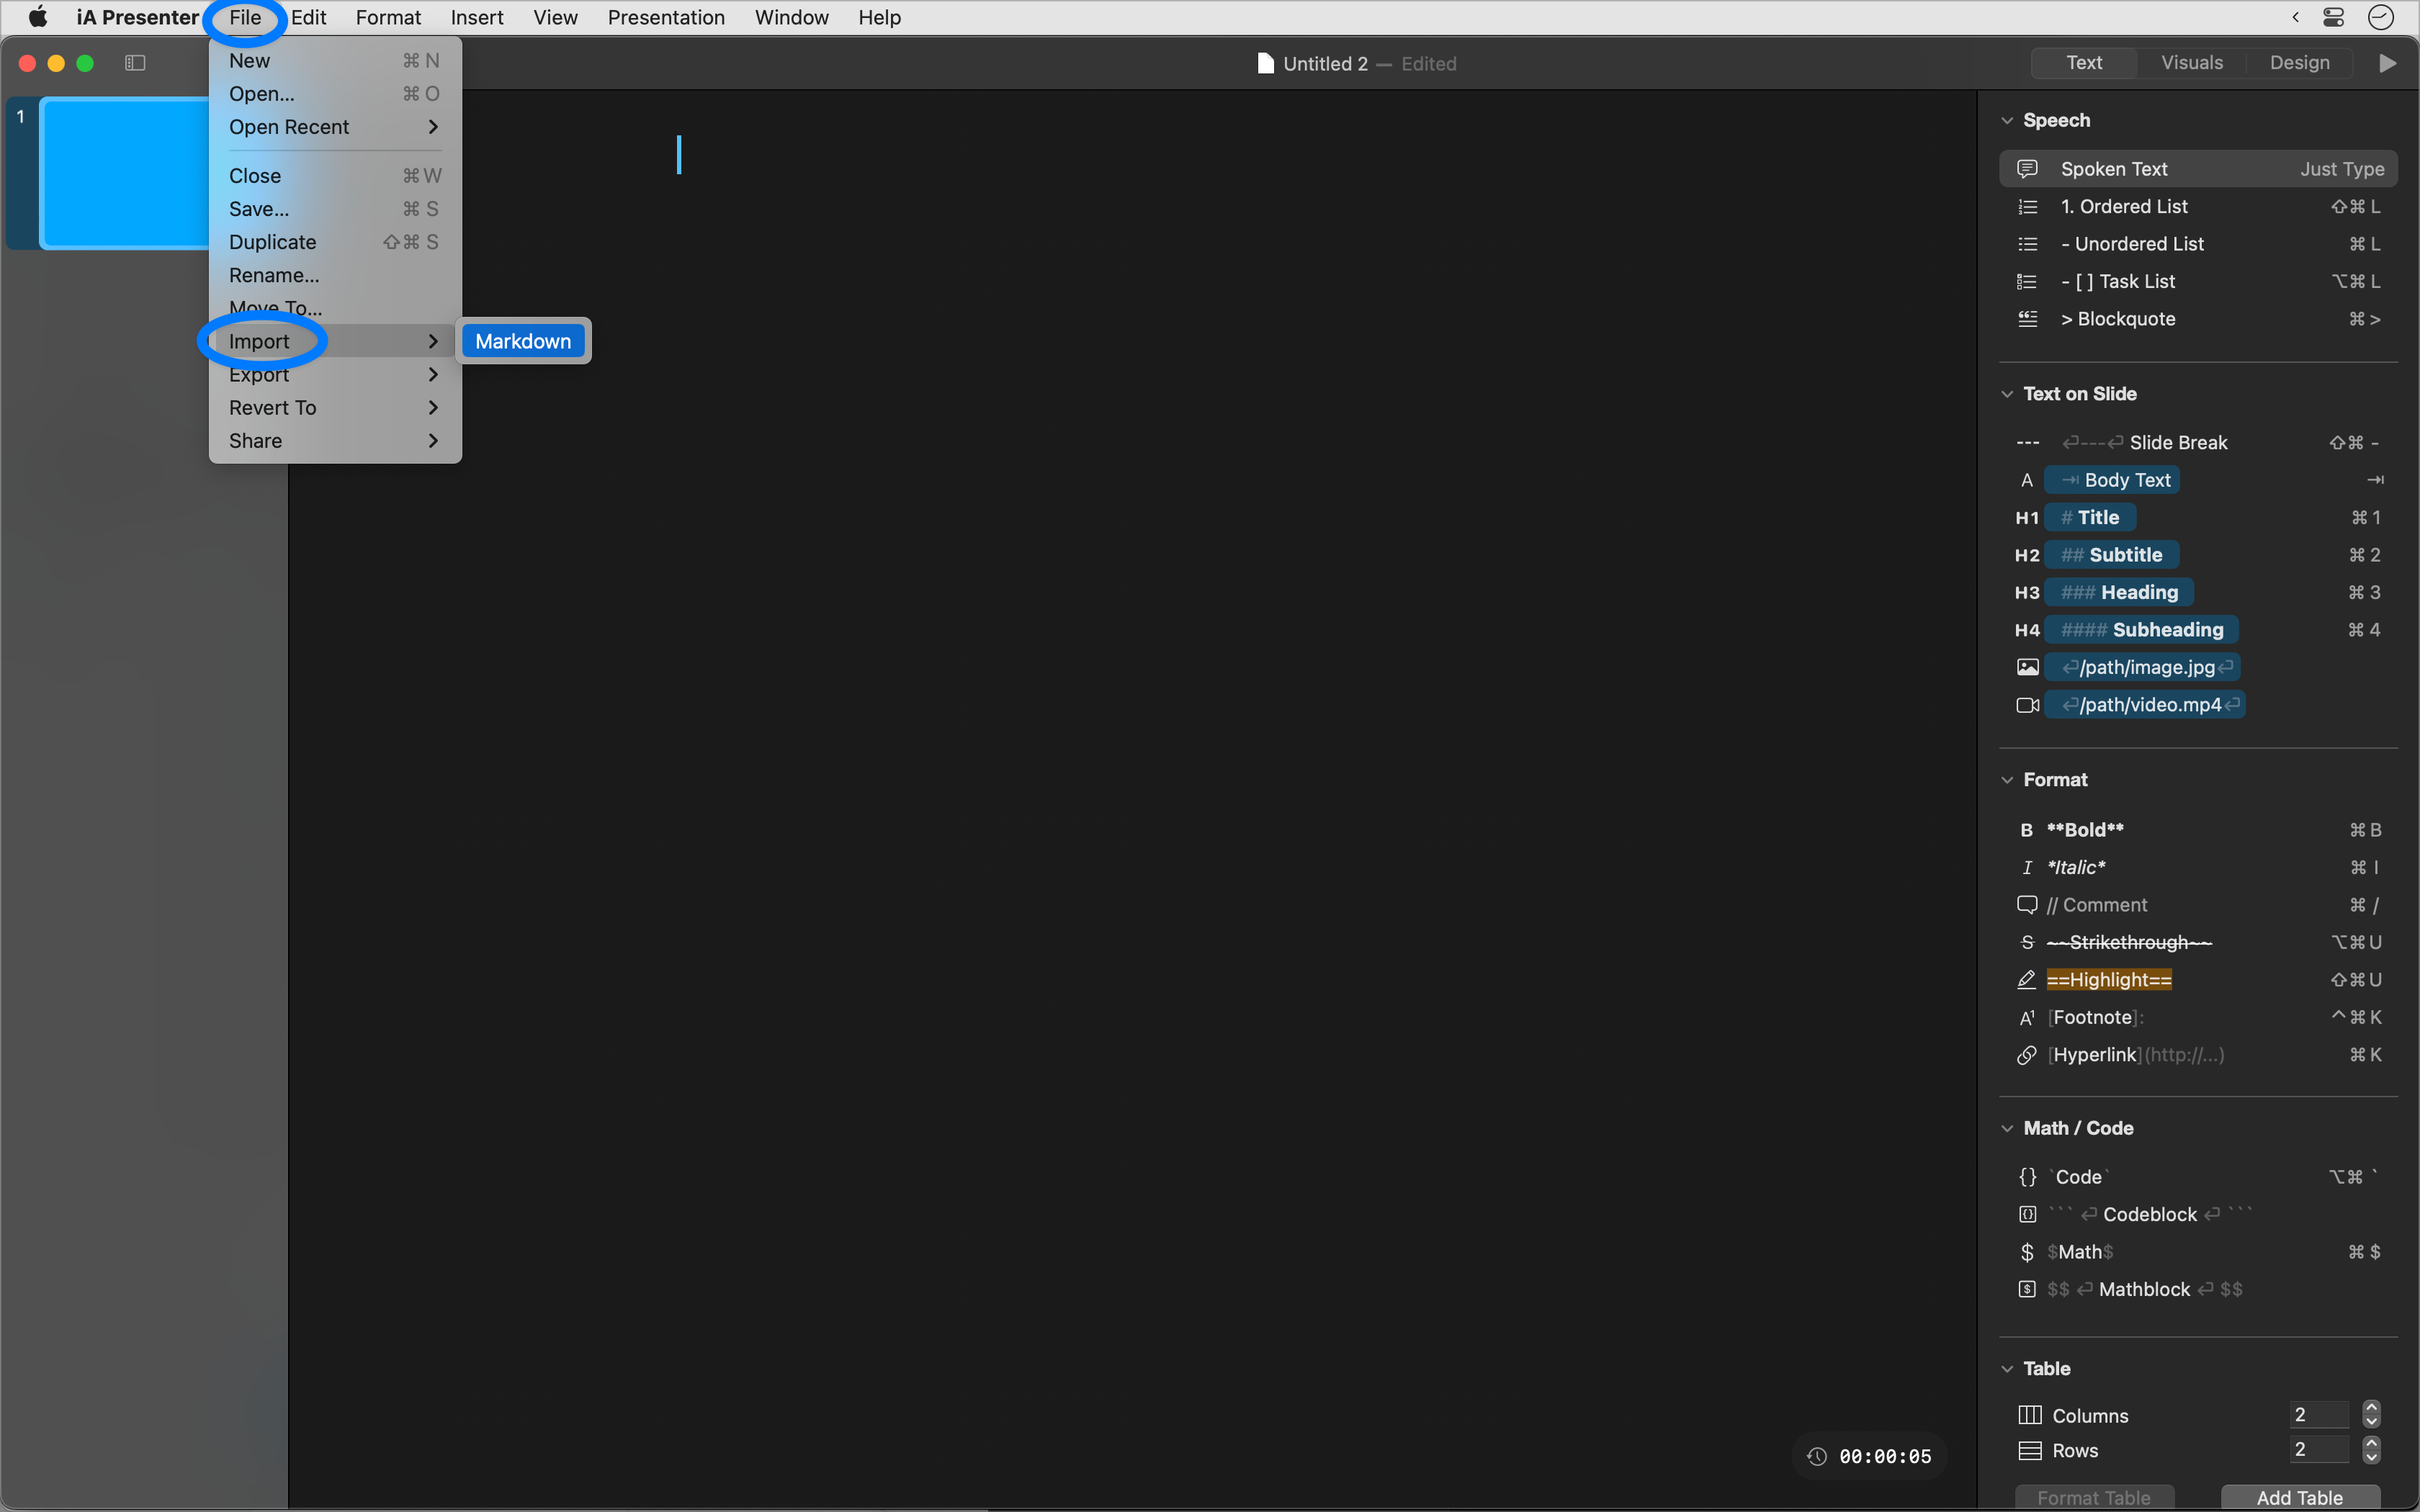Click the inline Code braces icon
The height and width of the screenshot is (1512, 2420).
click(2027, 1177)
